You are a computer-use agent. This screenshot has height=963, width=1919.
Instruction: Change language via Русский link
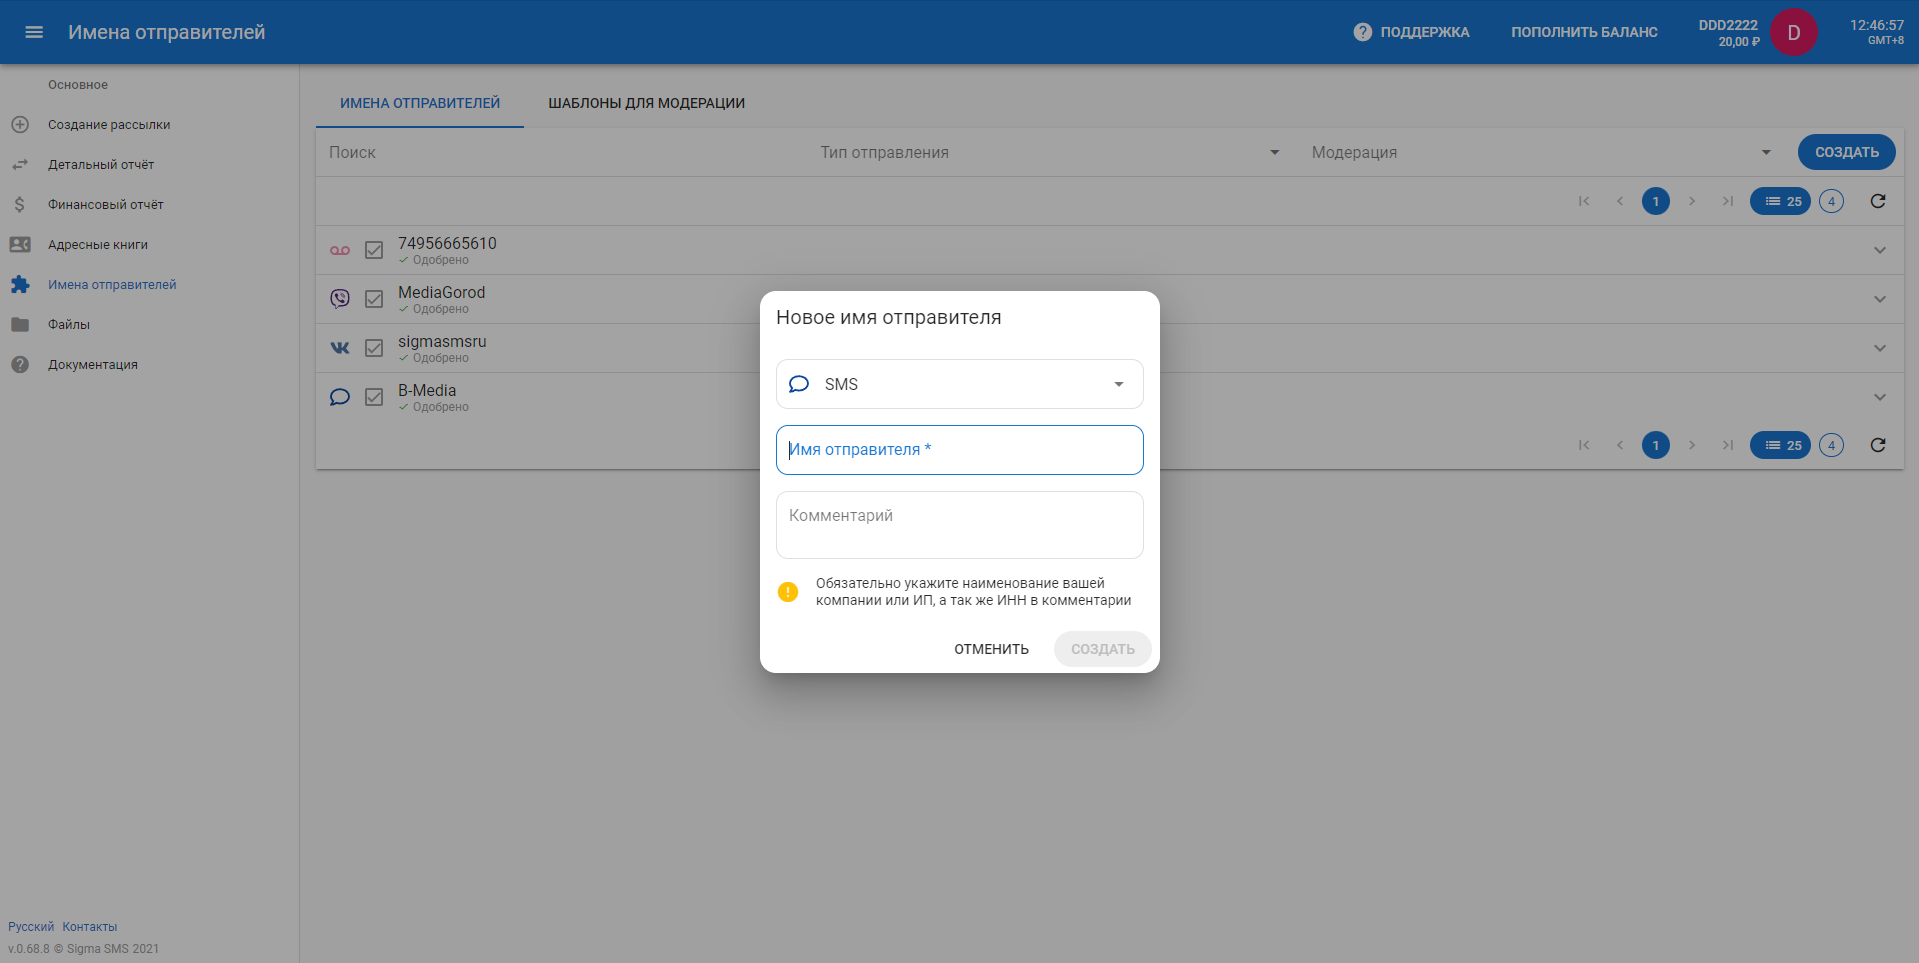(31, 927)
